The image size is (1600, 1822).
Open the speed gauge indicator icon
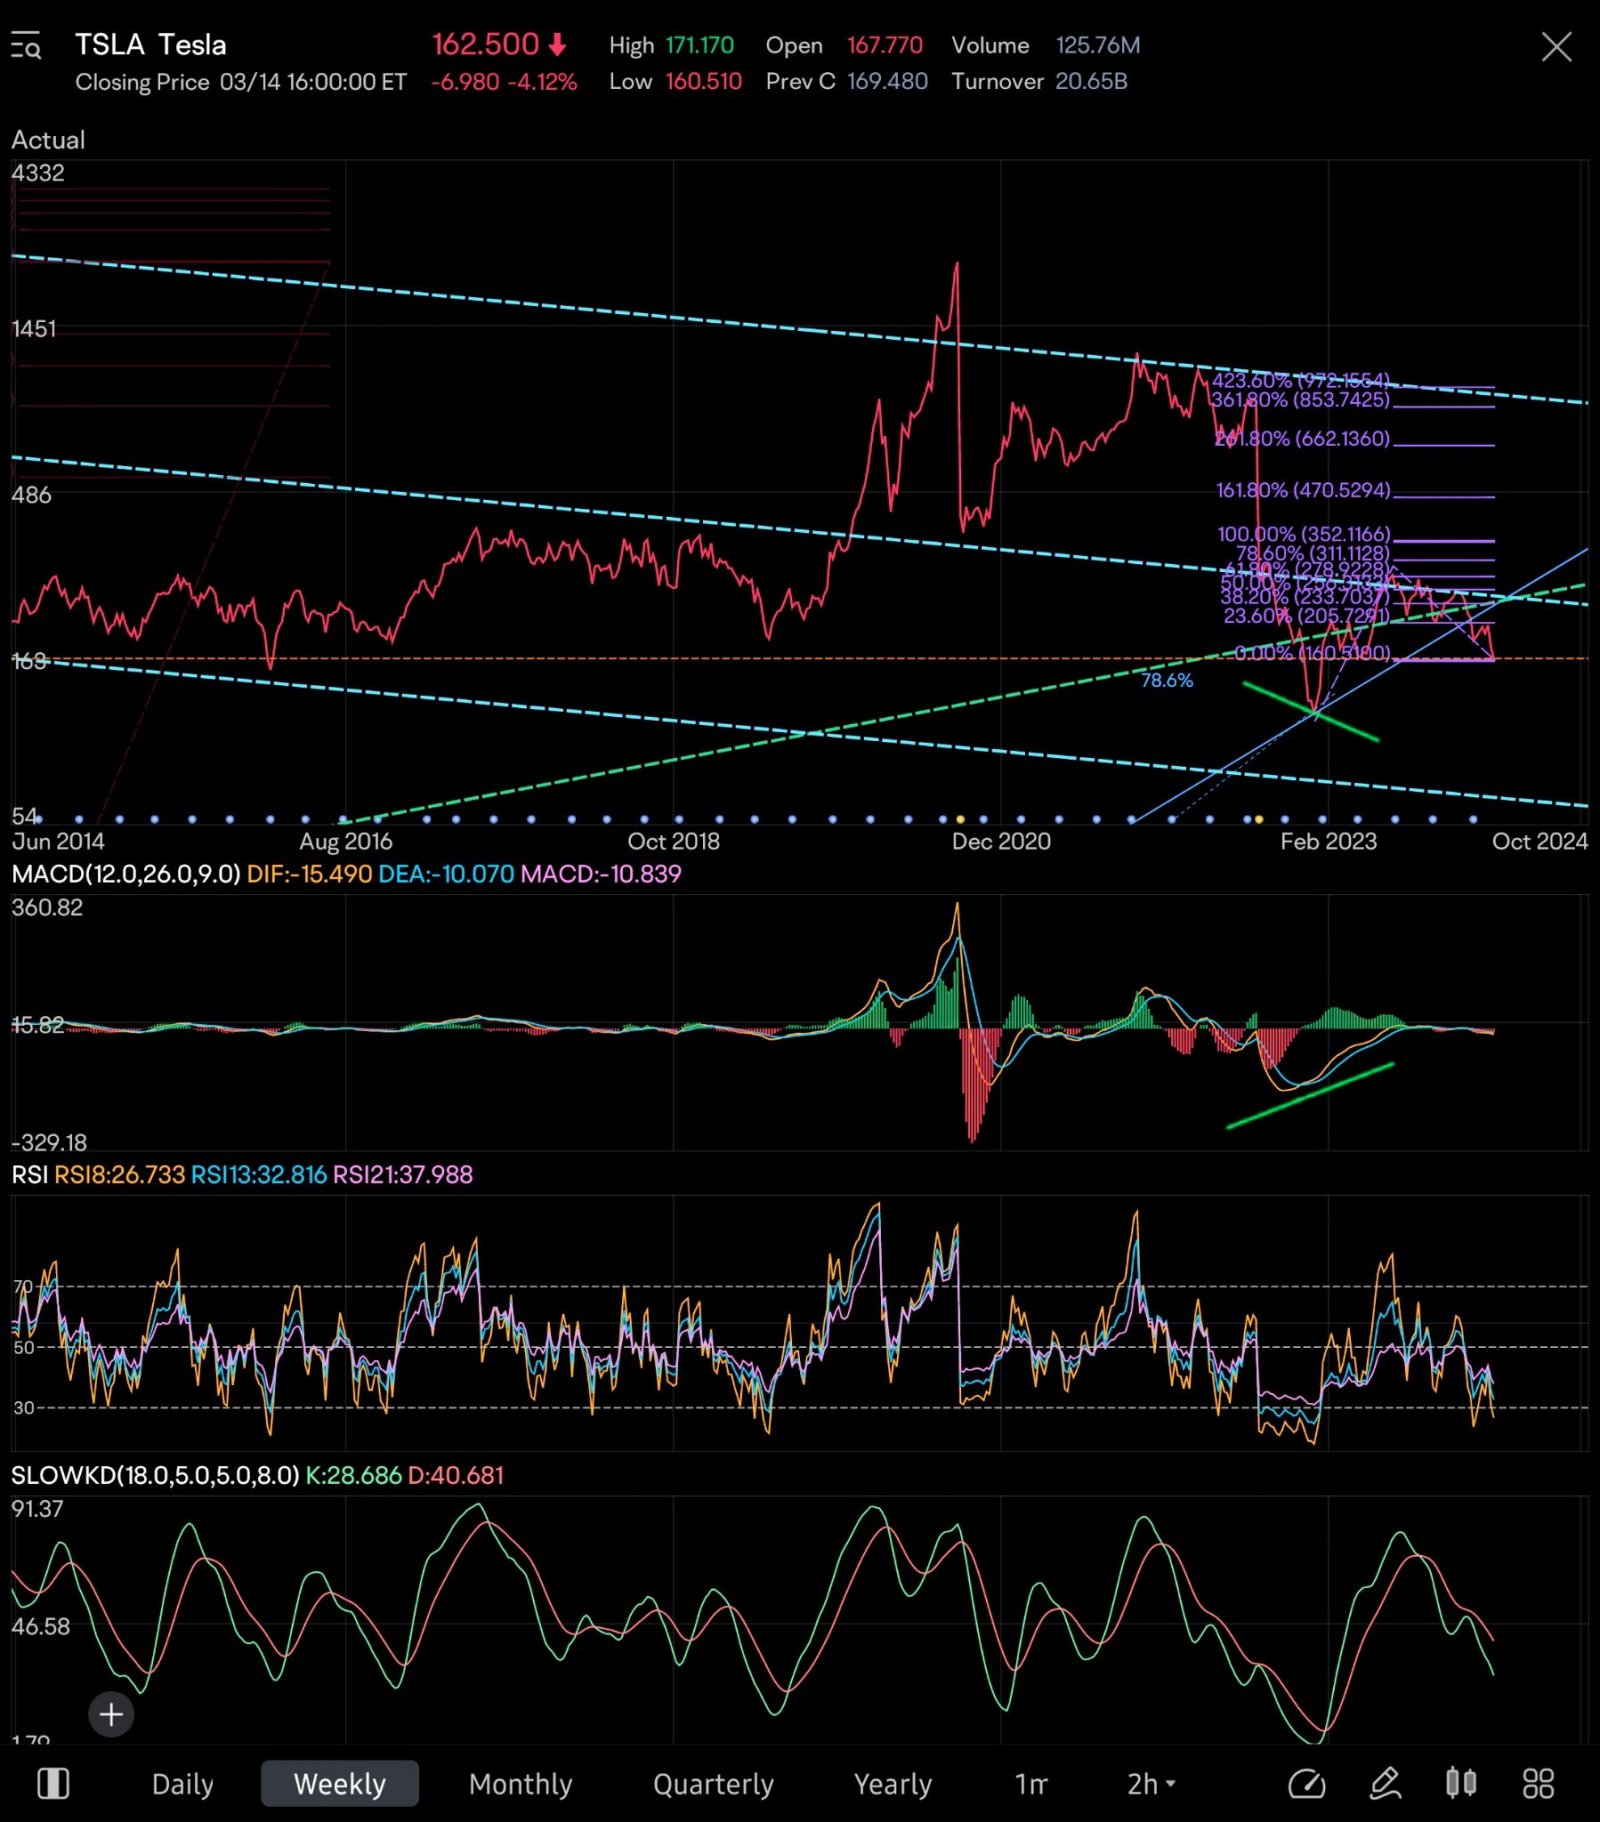pyautogui.click(x=1307, y=1783)
